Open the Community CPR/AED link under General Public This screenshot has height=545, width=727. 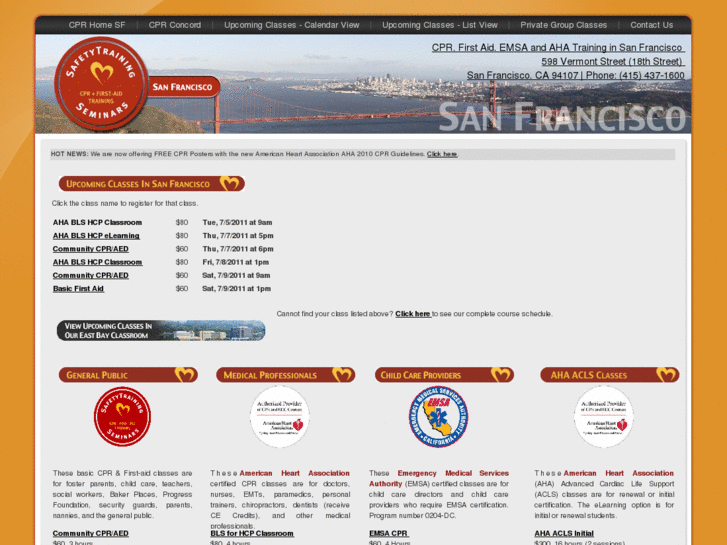click(90, 533)
